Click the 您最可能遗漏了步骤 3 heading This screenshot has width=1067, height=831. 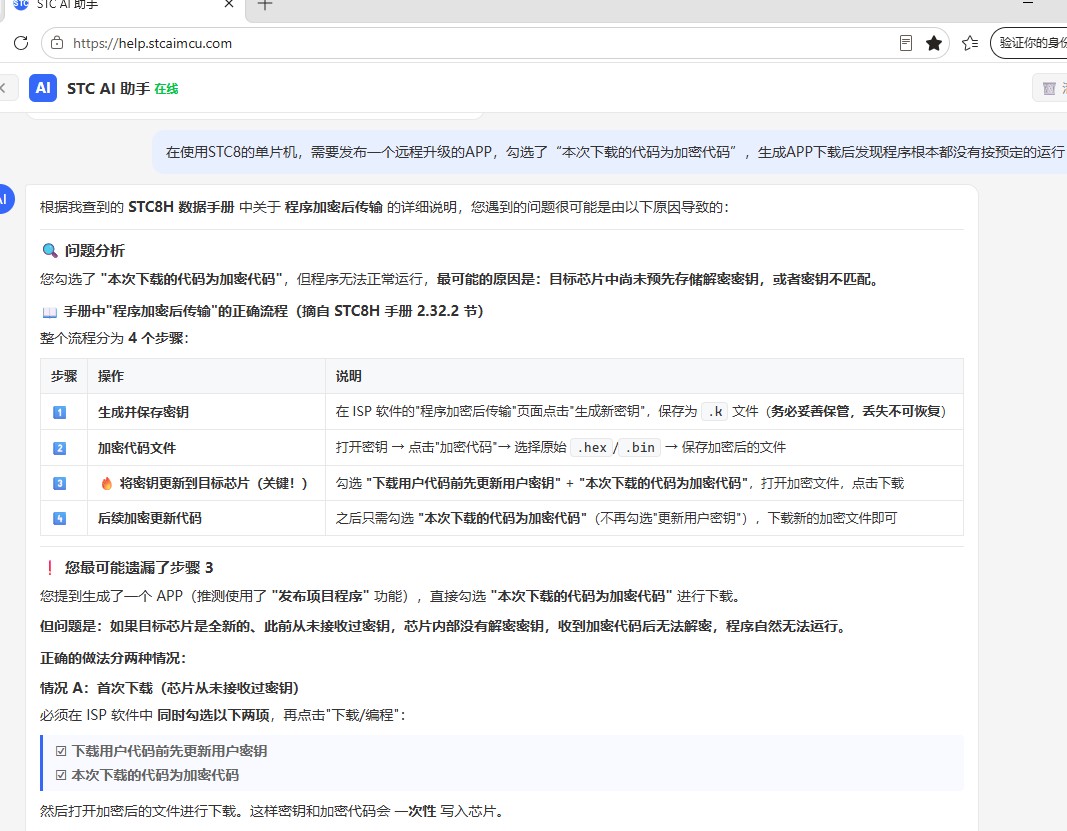[139, 568]
